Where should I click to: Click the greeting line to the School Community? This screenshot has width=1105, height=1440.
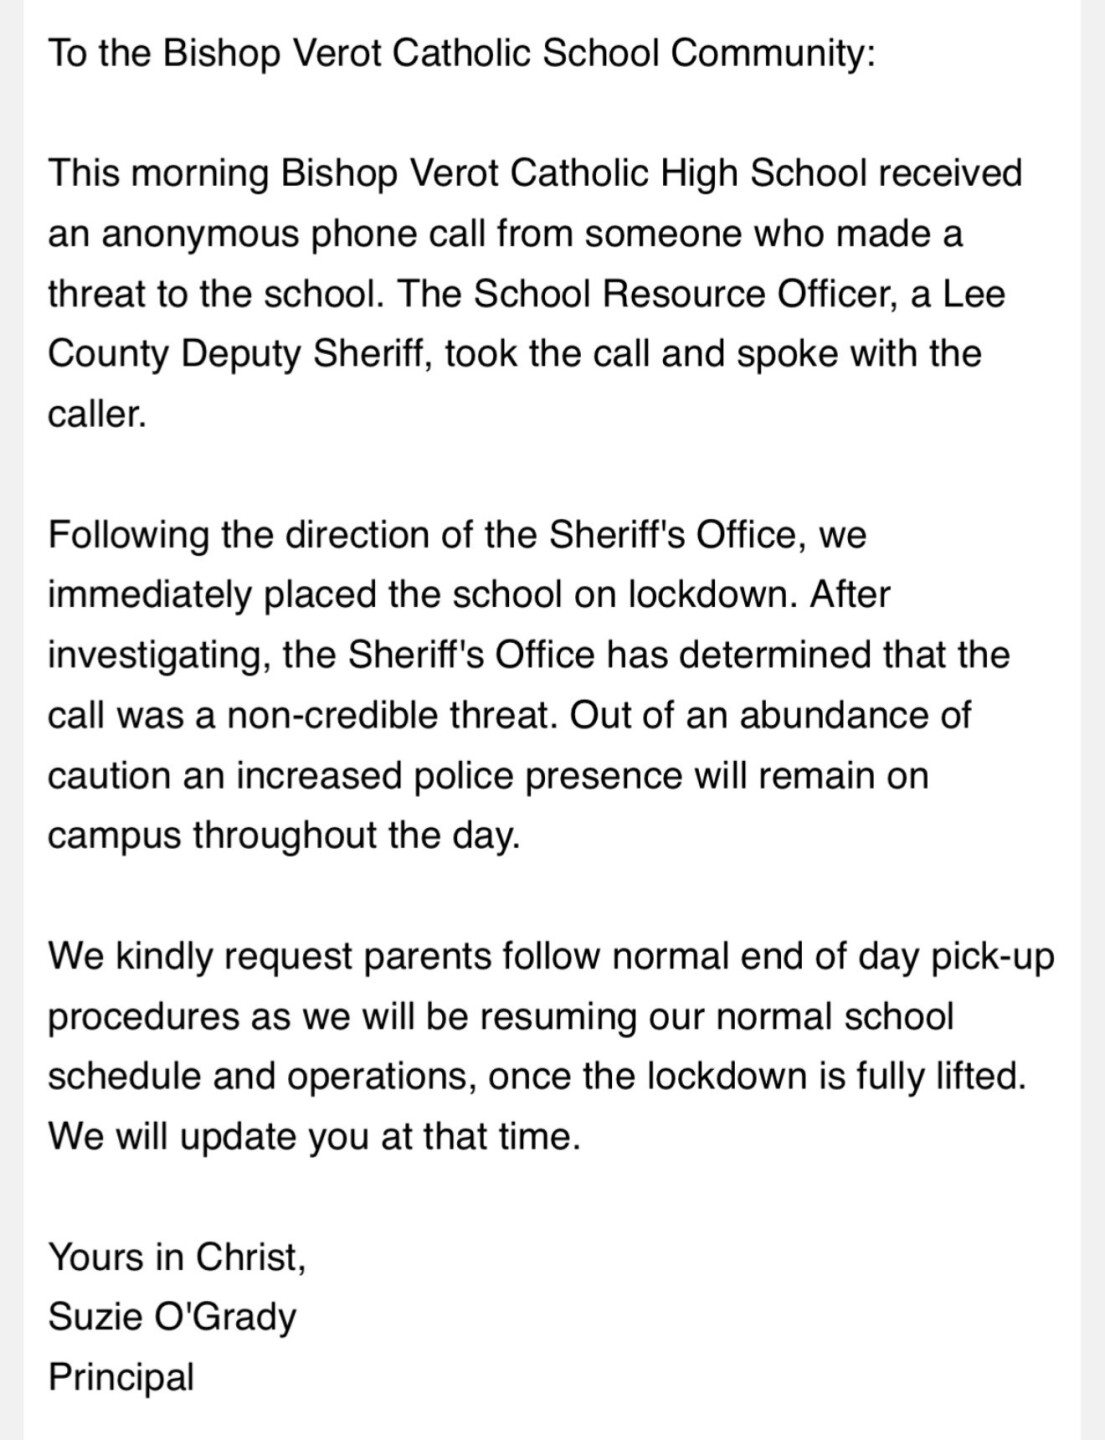(x=461, y=53)
